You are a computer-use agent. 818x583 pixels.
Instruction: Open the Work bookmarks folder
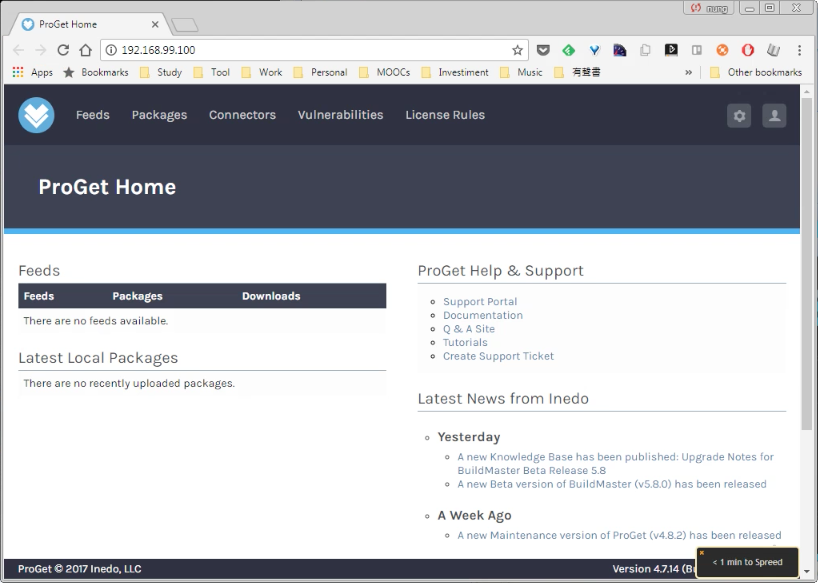(x=262, y=72)
